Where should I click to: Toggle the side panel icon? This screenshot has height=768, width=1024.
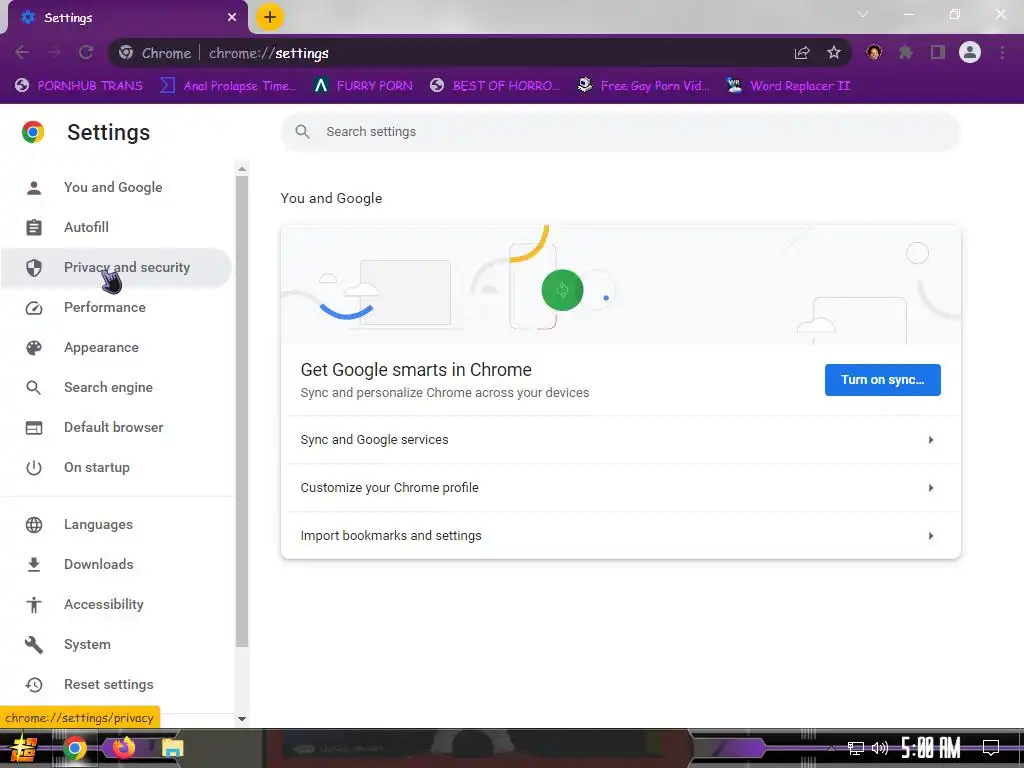coord(938,52)
